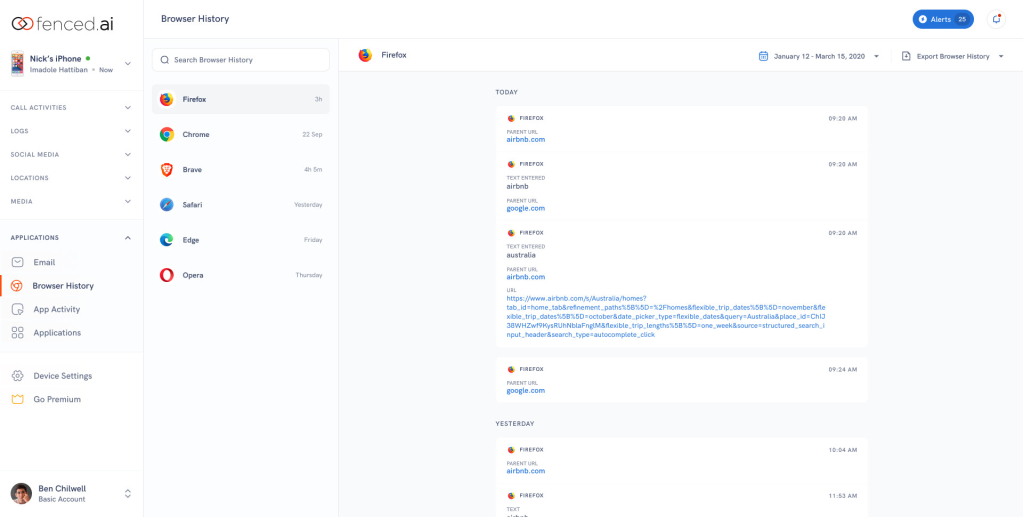Open google.com link under text entered airbnb
Image resolution: width=1023 pixels, height=517 pixels.
click(525, 209)
